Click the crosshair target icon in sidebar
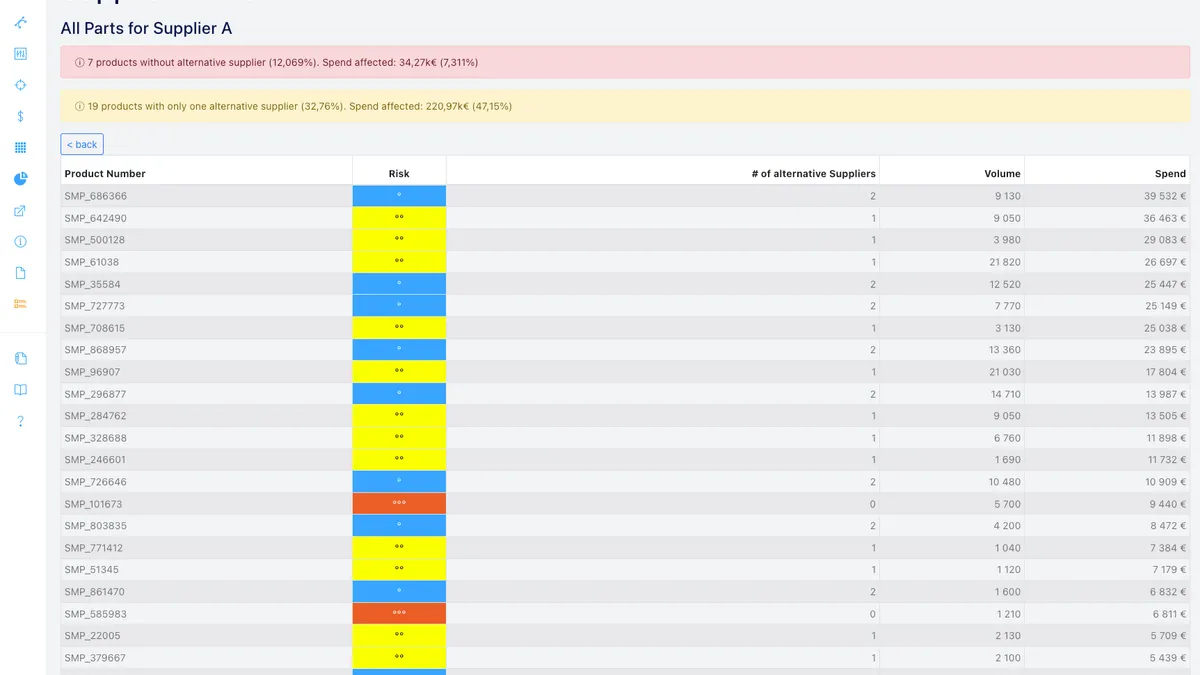Viewport: 1200px width, 675px height. coord(20,85)
